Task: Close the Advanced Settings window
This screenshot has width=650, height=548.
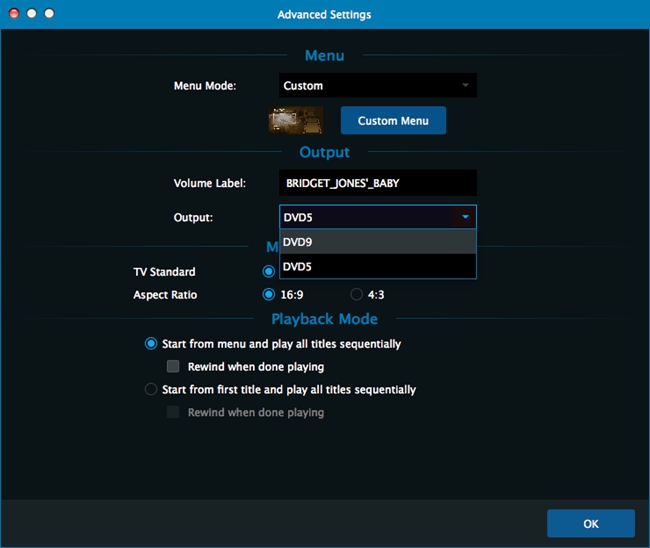Action: (14, 14)
